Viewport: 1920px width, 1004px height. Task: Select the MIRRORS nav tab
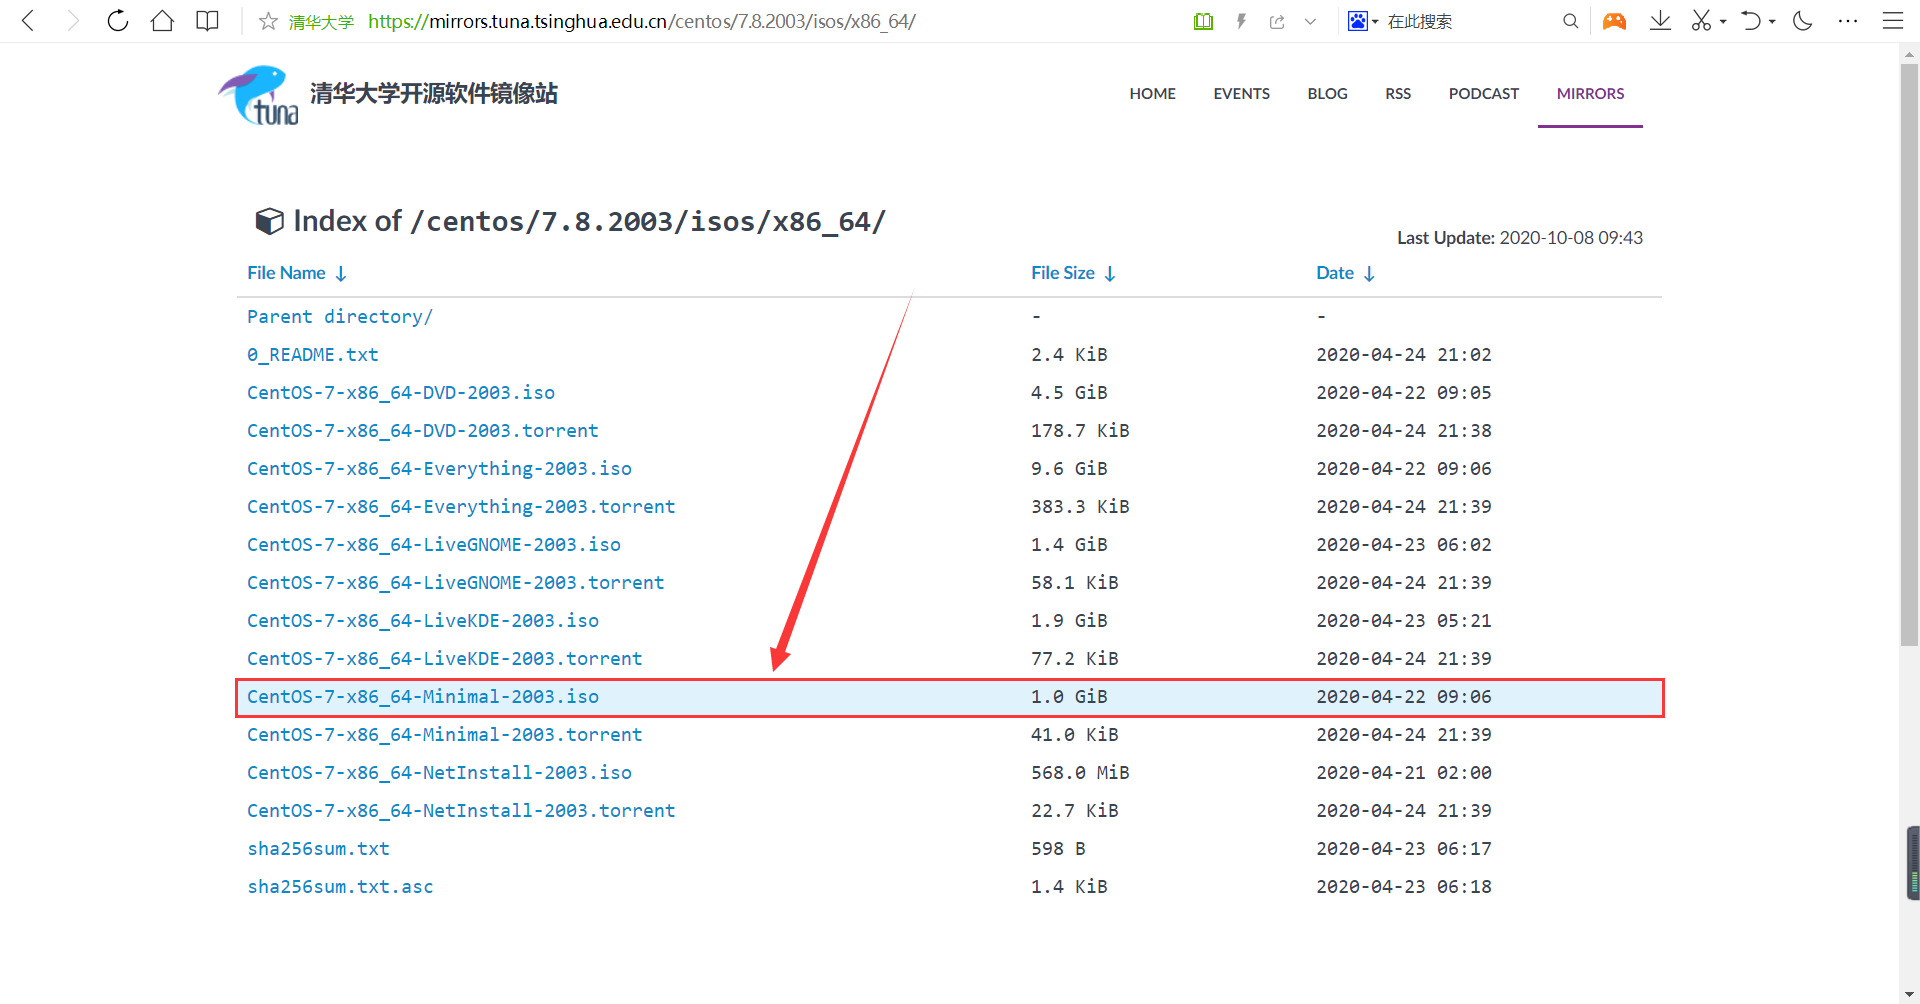click(1590, 94)
